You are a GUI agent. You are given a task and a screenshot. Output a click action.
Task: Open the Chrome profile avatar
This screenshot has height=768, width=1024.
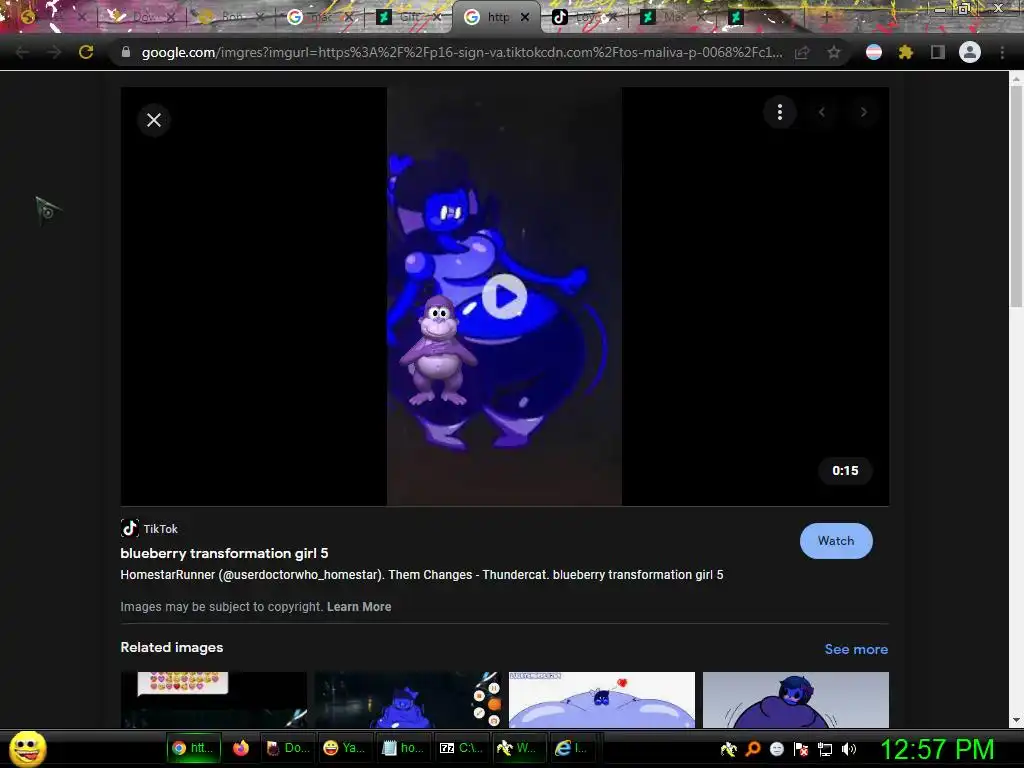[970, 52]
